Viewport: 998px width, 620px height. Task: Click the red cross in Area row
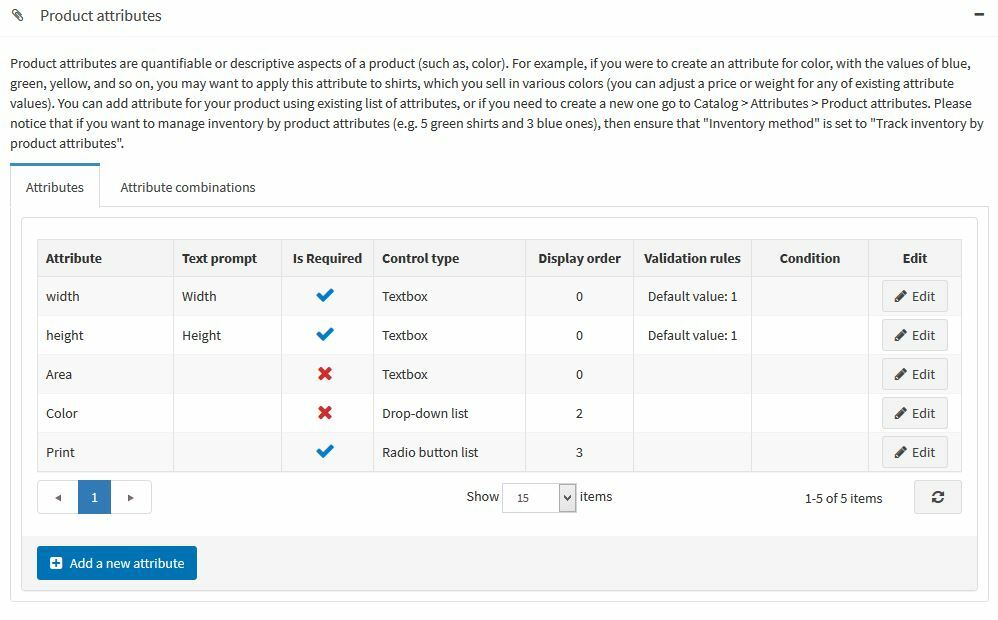click(325, 374)
